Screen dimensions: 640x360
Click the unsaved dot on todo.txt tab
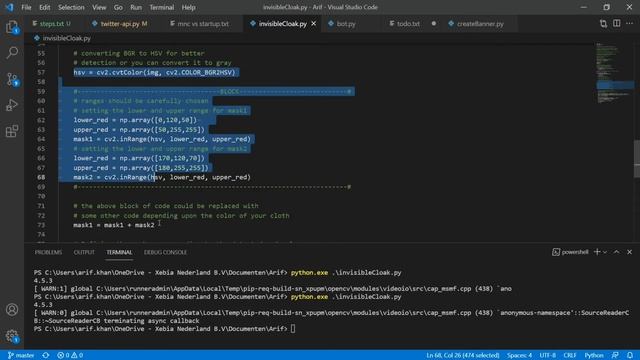433,24
